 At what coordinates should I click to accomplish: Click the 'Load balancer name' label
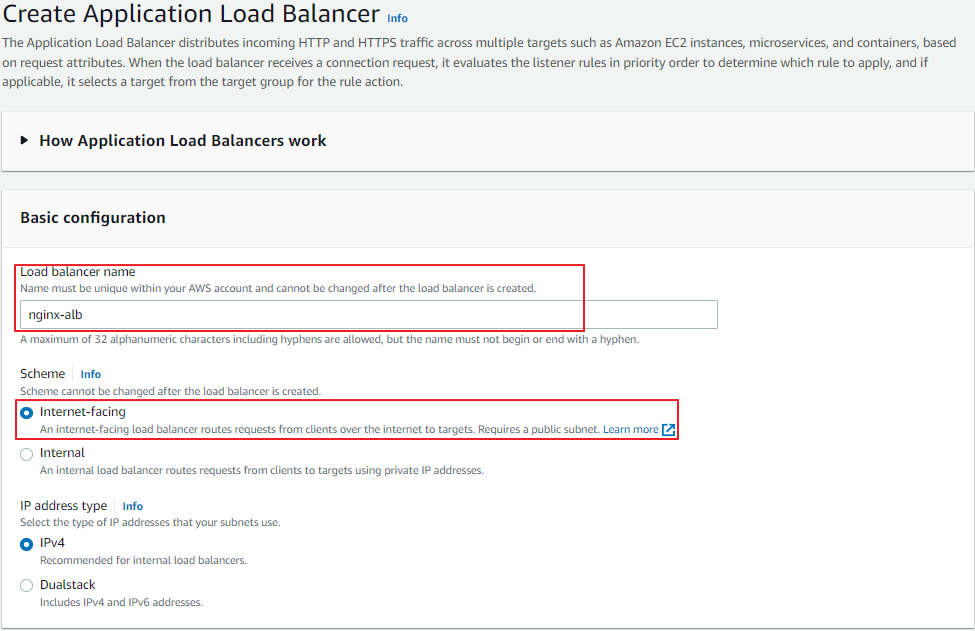pos(78,272)
